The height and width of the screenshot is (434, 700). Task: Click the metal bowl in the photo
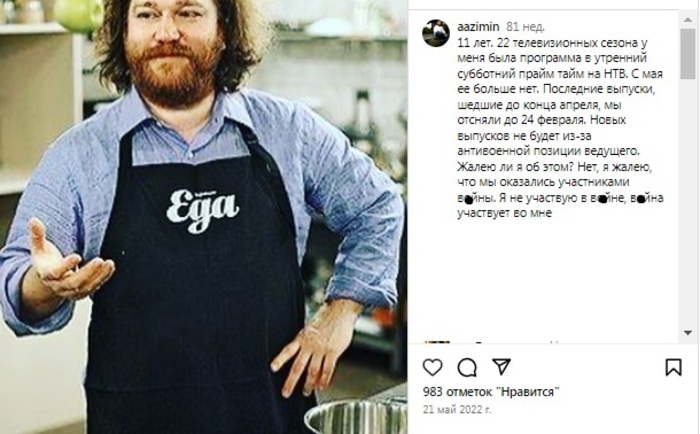click(356, 417)
